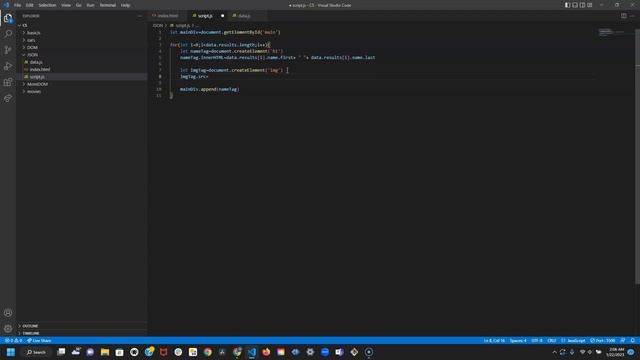
Task: Click the JSON breadcrumb segment
Action: pos(158,25)
